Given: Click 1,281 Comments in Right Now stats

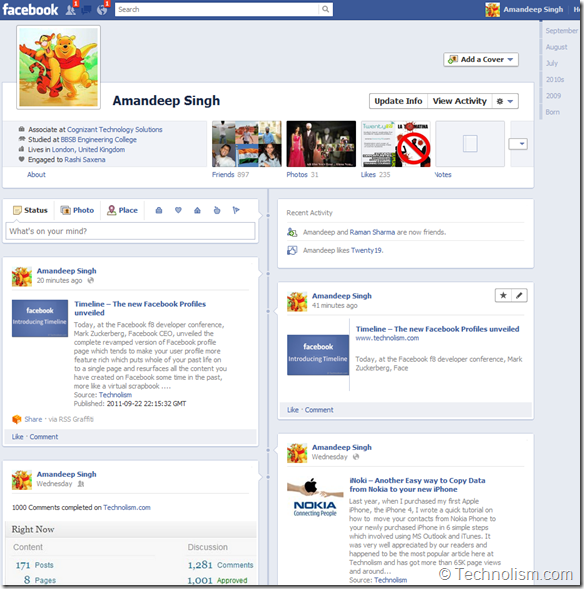Looking at the screenshot, I should click(x=220, y=565).
